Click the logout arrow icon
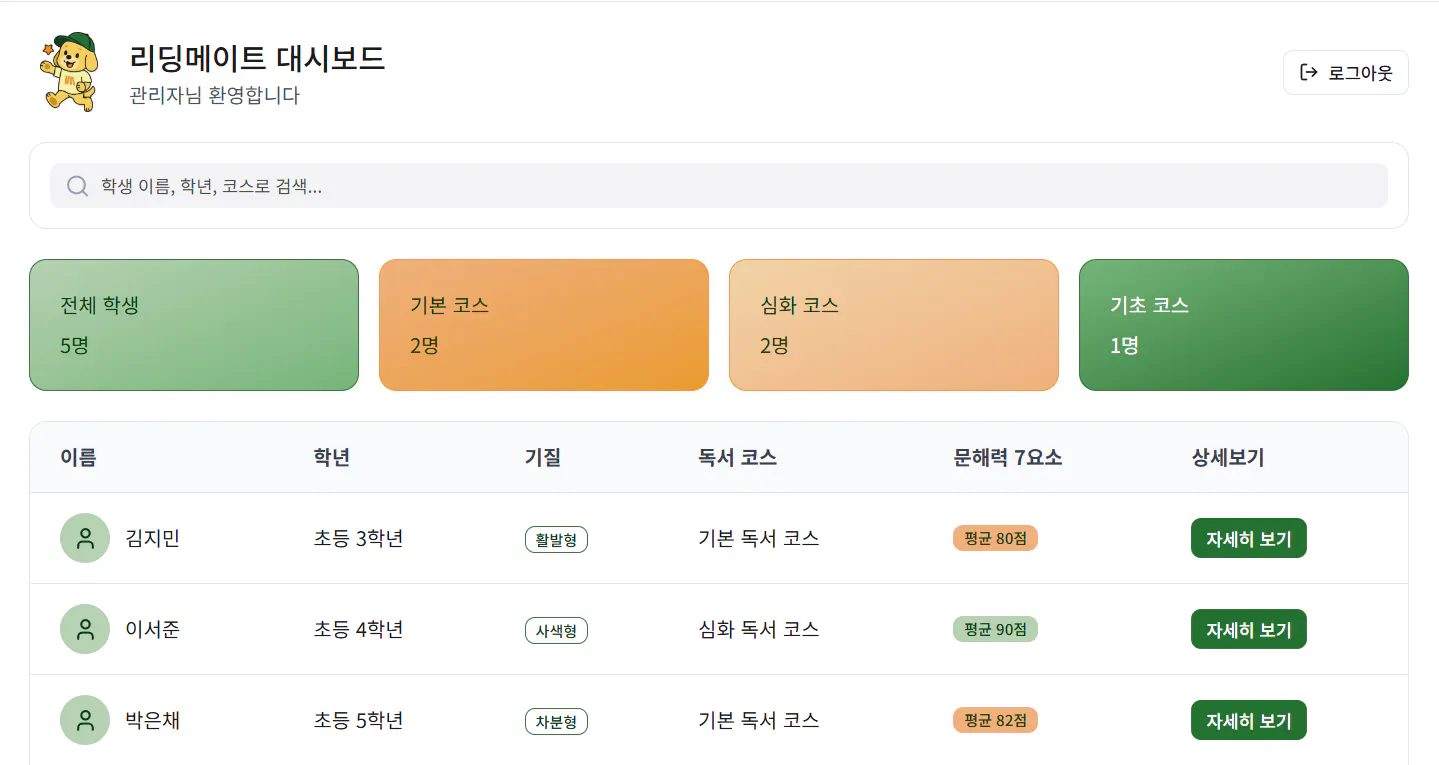The width and height of the screenshot is (1439, 765). [x=1307, y=71]
